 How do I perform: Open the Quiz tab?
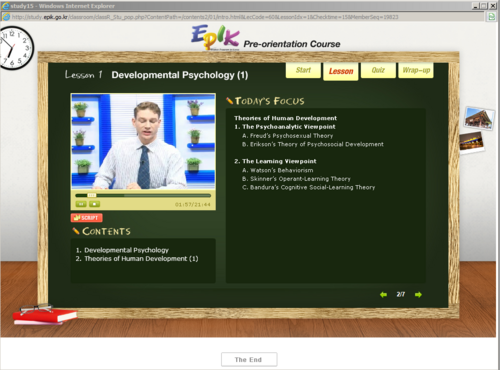(378, 70)
